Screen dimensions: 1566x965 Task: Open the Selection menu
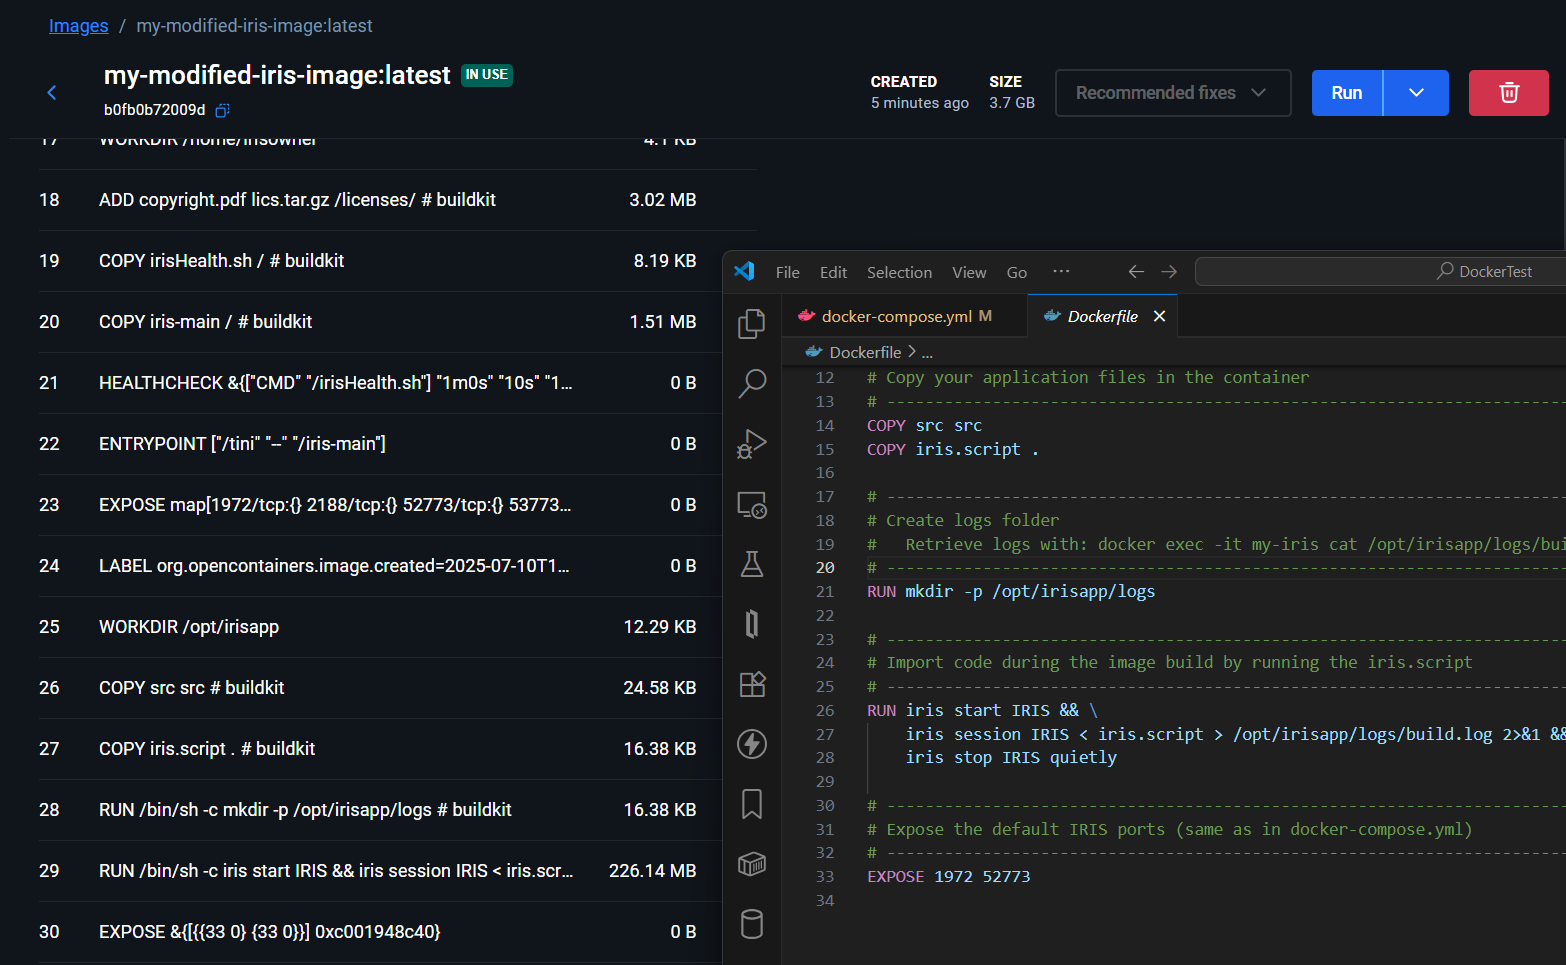coord(899,272)
